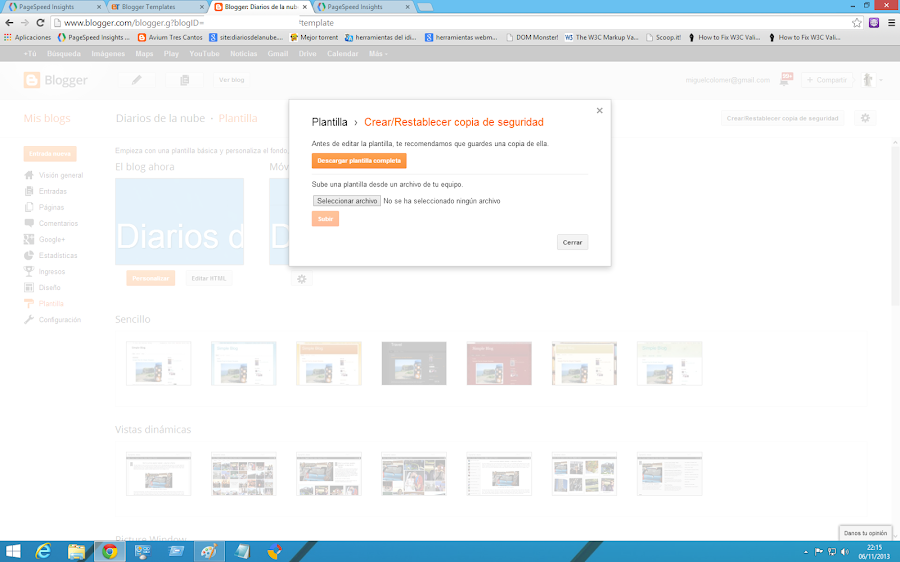The image size is (900, 562).
Task: Click the Ver blog button
Action: [x=231, y=80]
